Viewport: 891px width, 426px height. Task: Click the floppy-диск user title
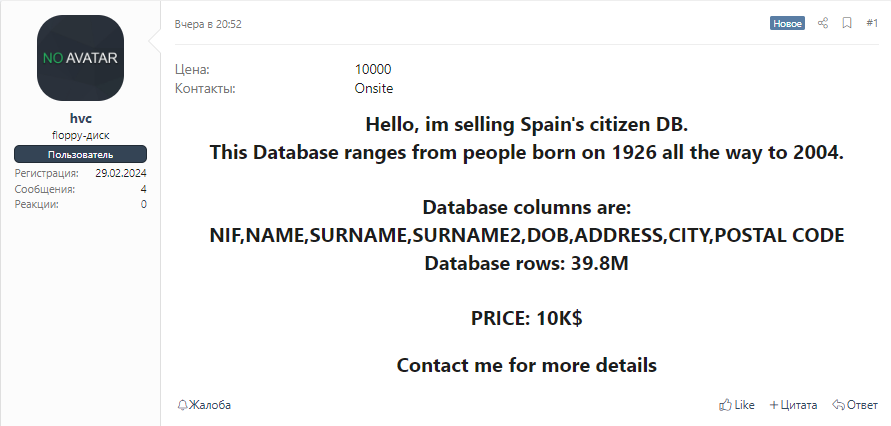pos(81,136)
